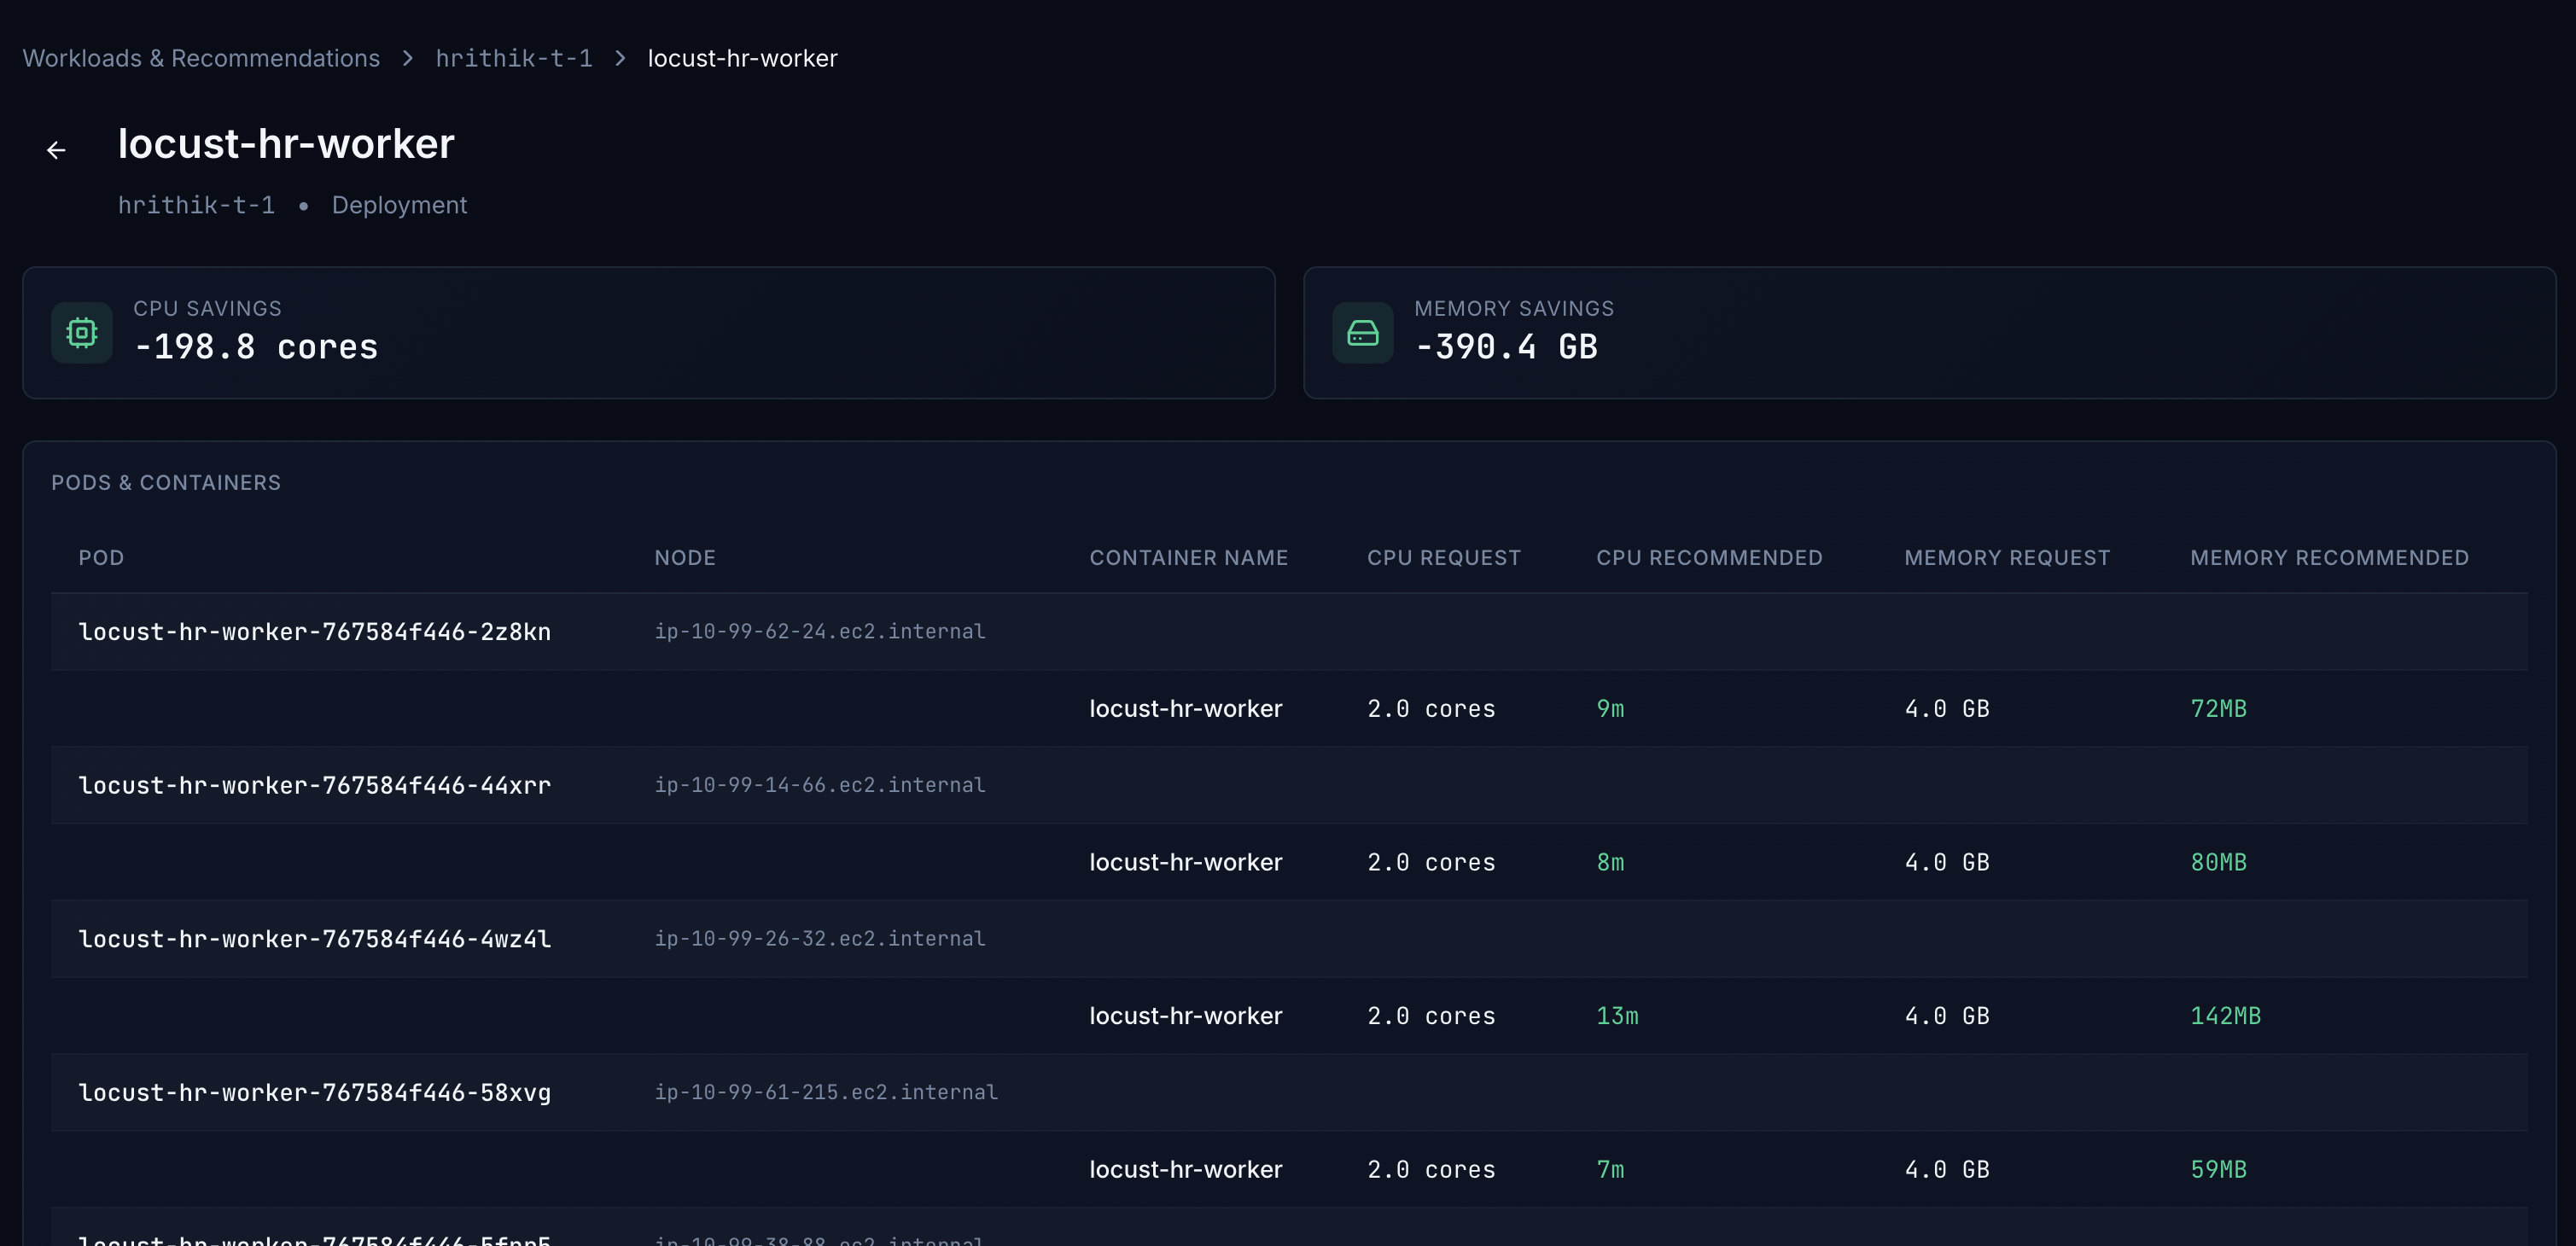The width and height of the screenshot is (2576, 1246).
Task: Toggle sorting on CONTAINER NAME column
Action: pyautogui.click(x=1189, y=557)
